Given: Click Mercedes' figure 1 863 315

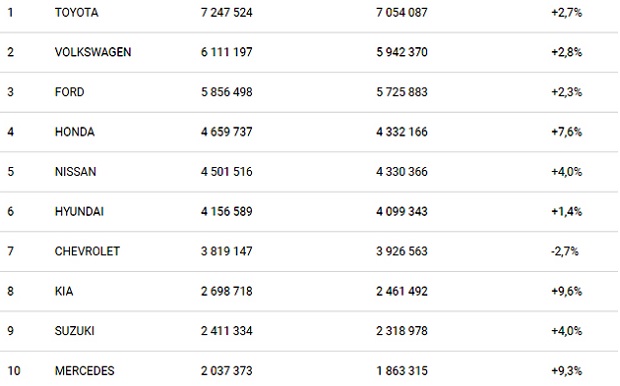Looking at the screenshot, I should [x=402, y=371].
